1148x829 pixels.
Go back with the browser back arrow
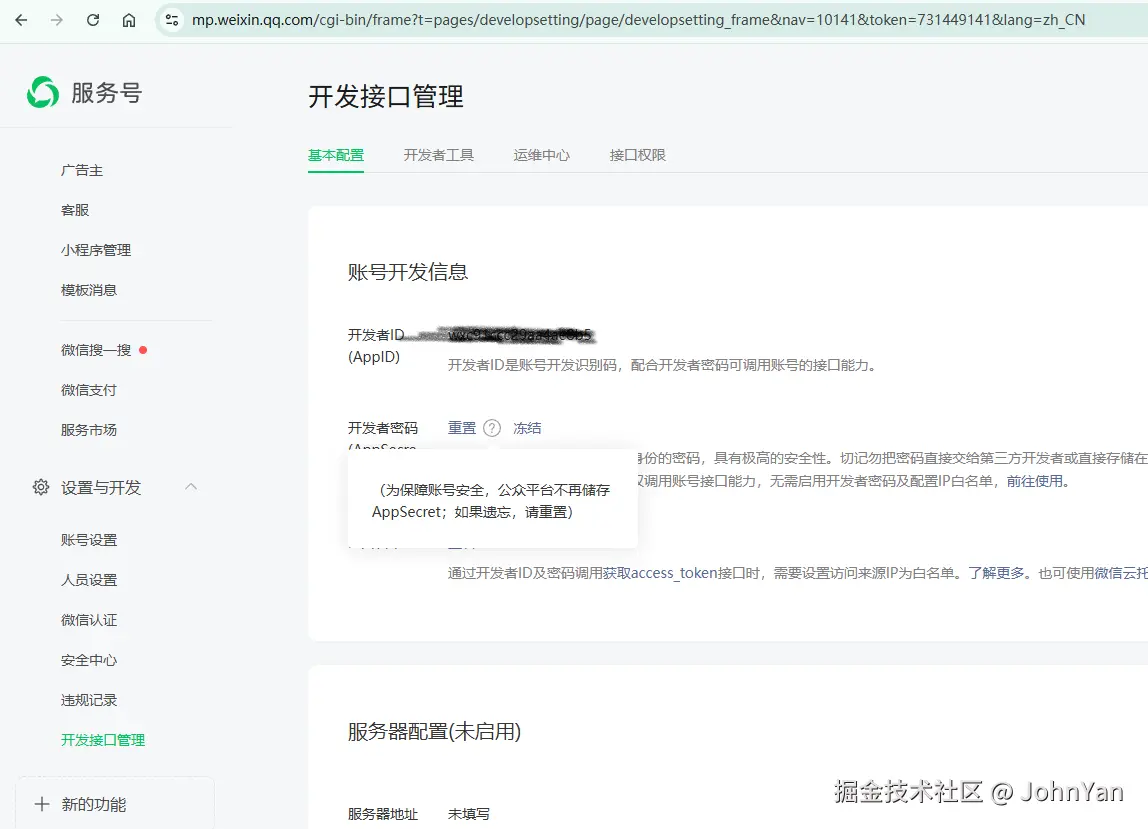[21, 20]
